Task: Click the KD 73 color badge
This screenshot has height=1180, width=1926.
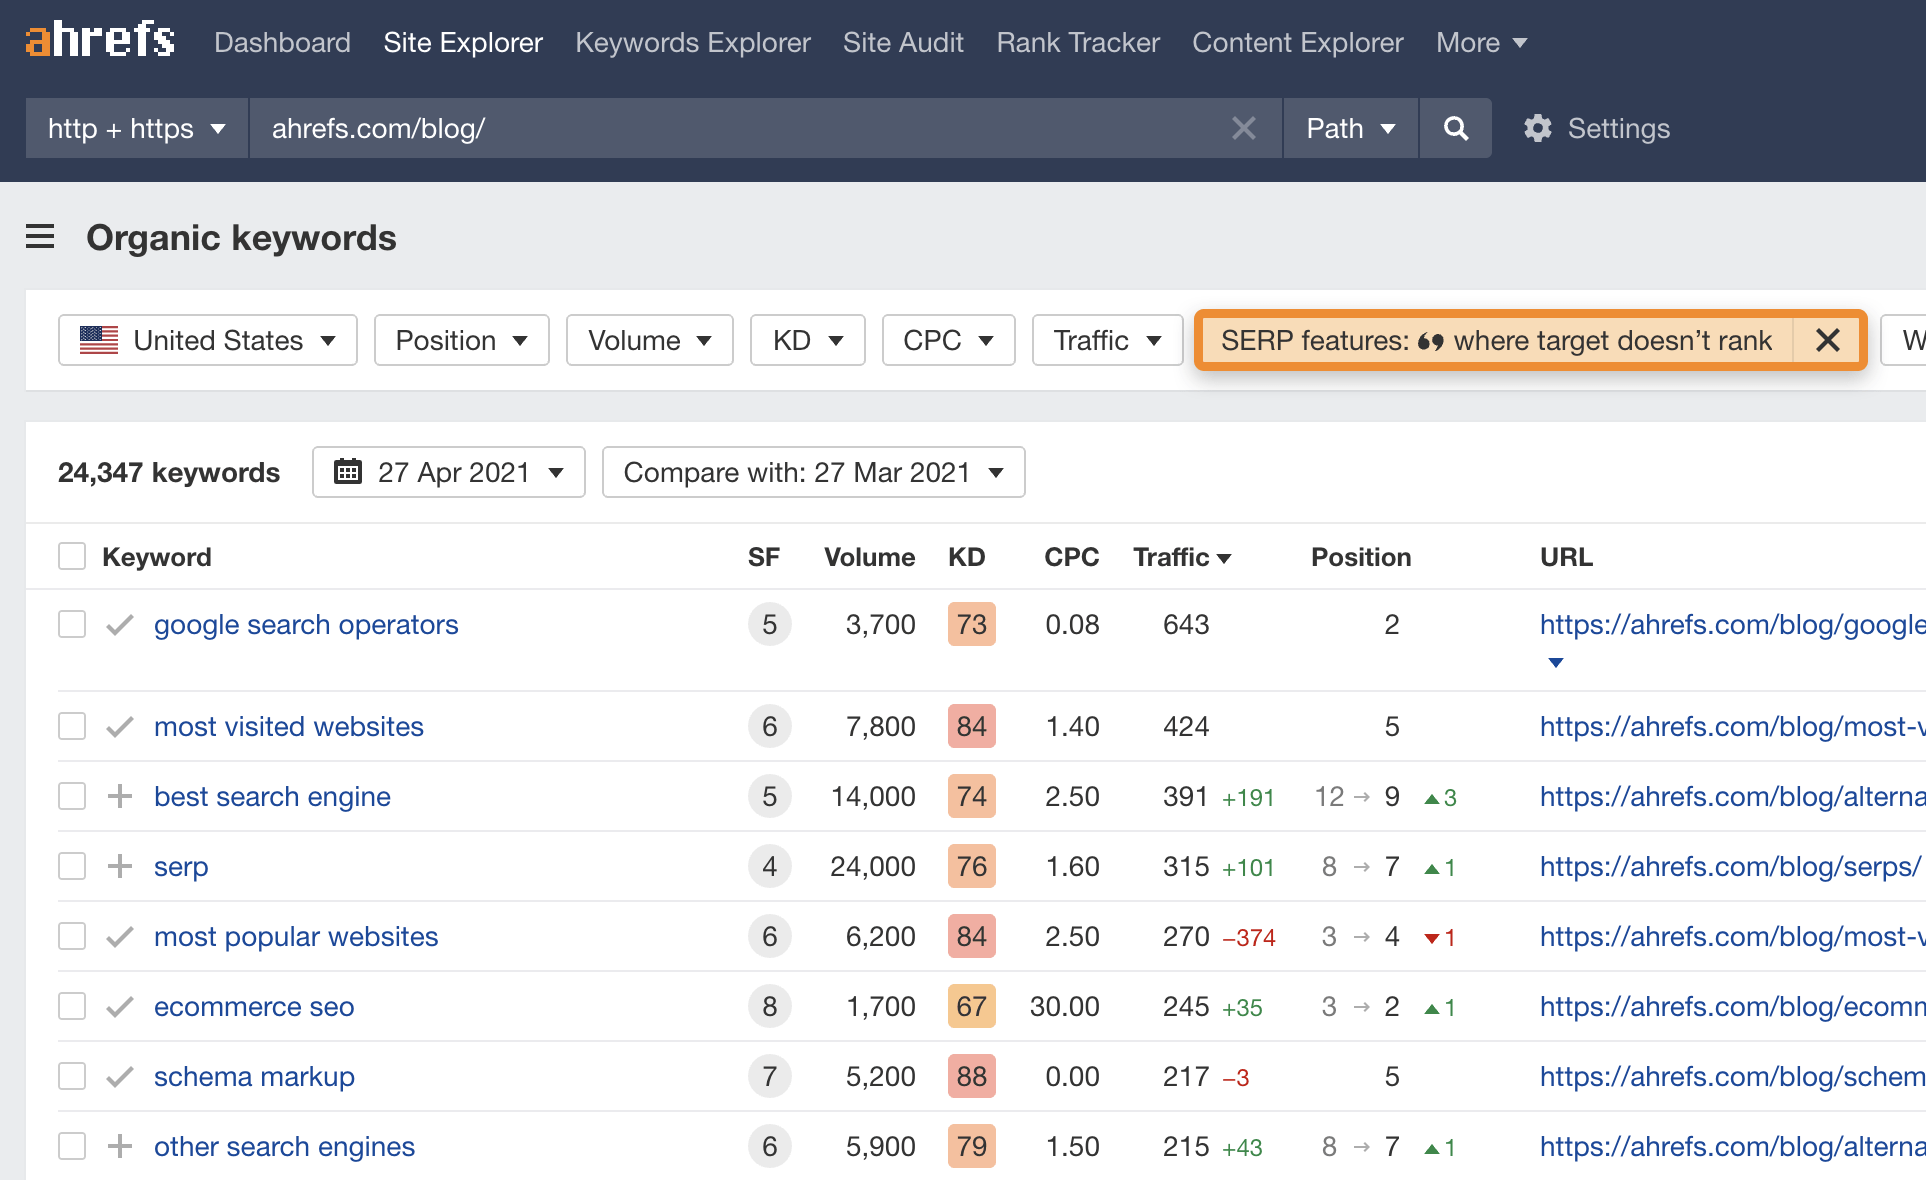Action: (x=971, y=625)
